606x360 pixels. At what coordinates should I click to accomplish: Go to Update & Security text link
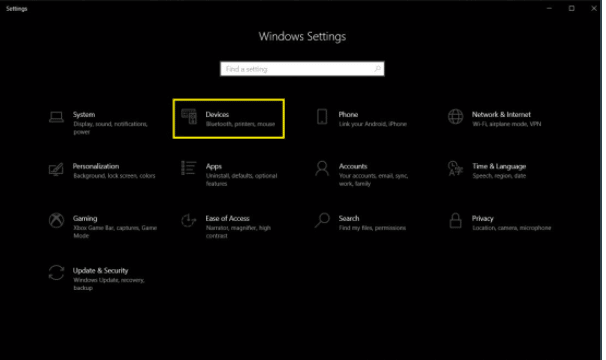click(x=100, y=271)
